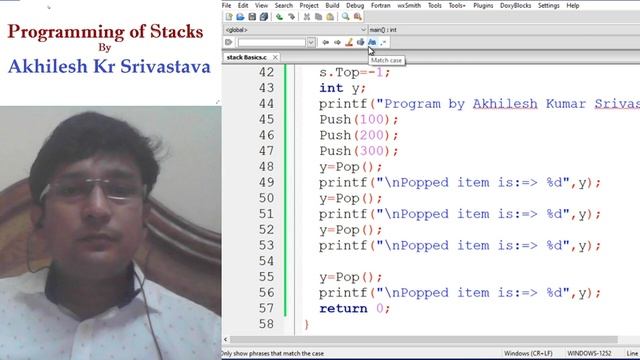Open the Edit menu

coord(243,6)
